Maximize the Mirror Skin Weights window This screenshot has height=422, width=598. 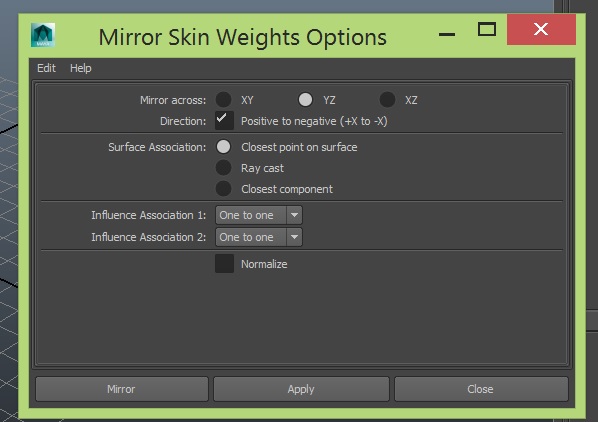pyautogui.click(x=487, y=29)
